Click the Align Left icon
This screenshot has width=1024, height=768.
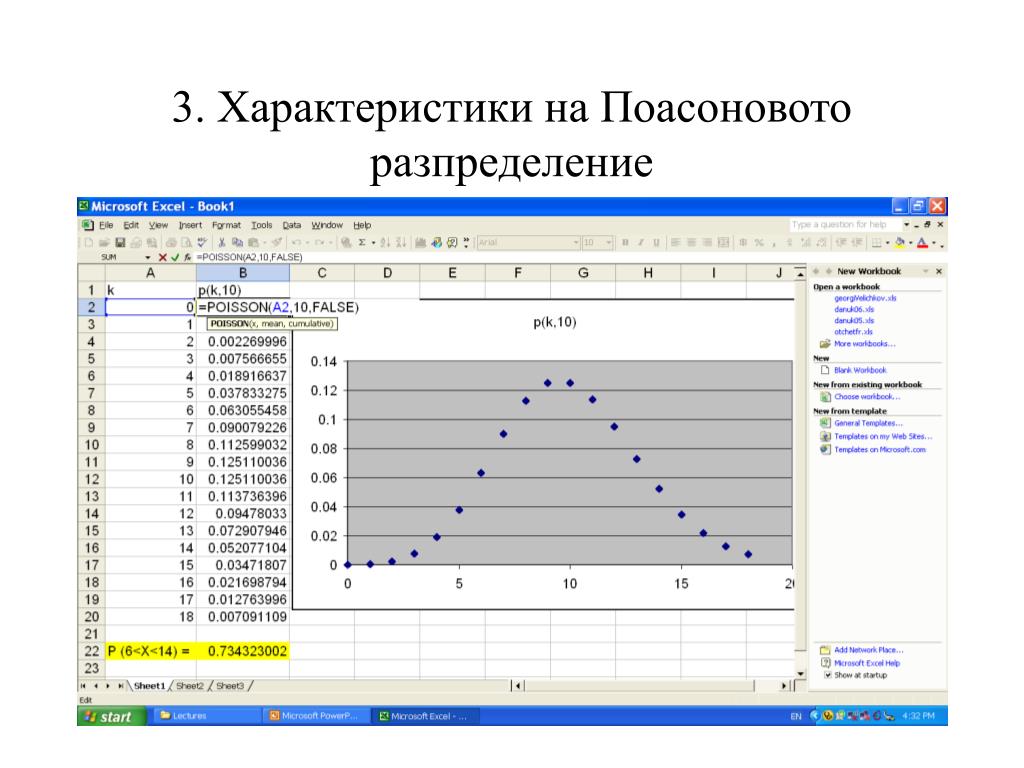click(675, 242)
